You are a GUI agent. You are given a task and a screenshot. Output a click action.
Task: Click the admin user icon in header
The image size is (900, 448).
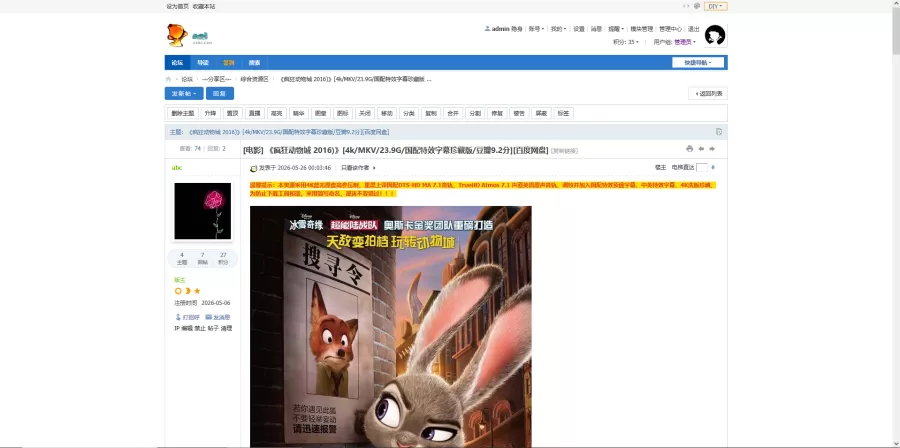[x=487, y=29]
